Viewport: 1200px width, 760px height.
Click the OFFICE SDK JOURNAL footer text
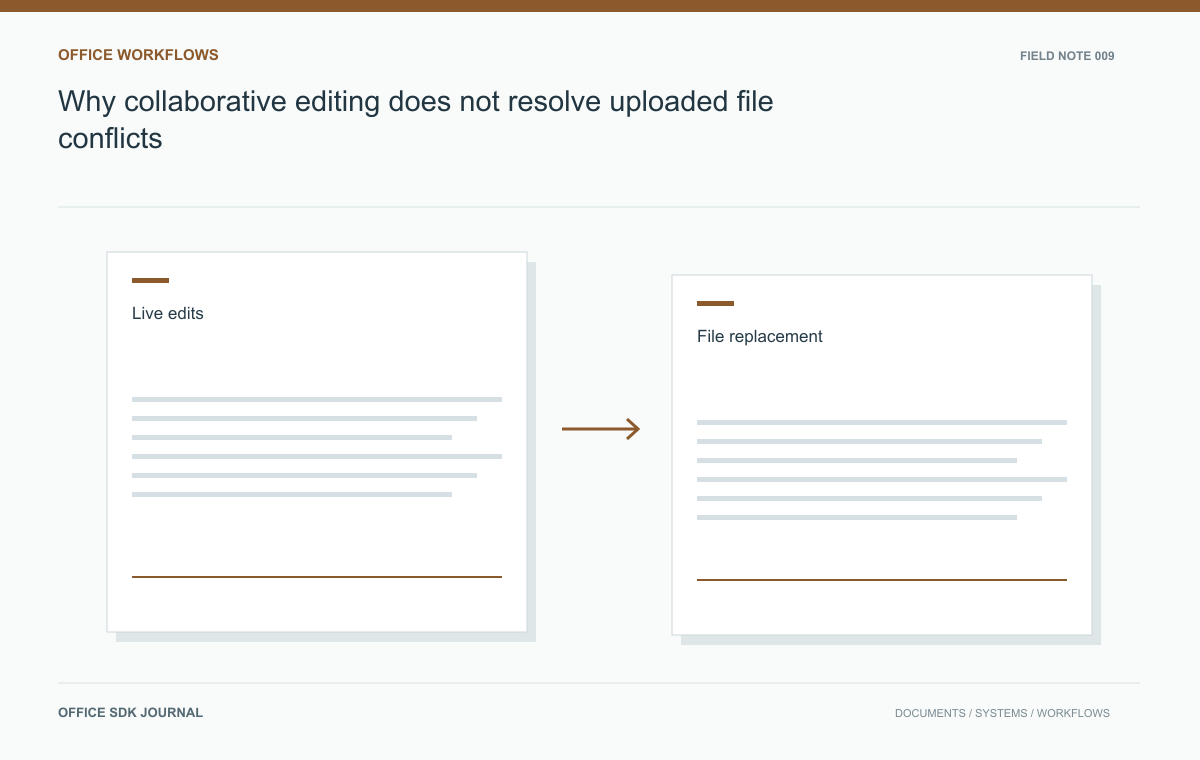[x=131, y=713]
